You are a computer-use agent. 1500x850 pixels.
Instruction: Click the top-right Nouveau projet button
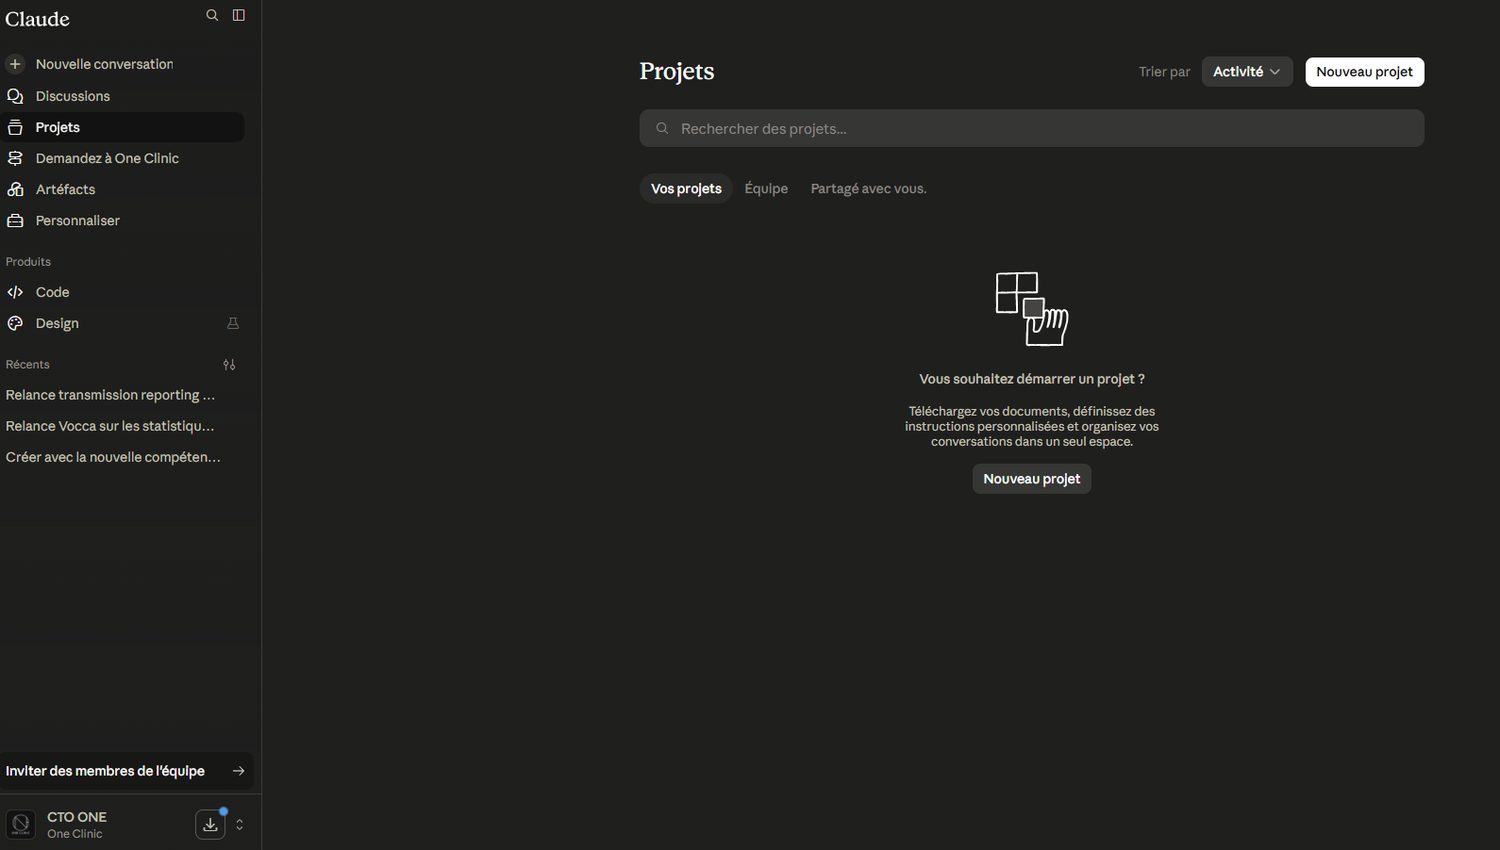(1364, 72)
